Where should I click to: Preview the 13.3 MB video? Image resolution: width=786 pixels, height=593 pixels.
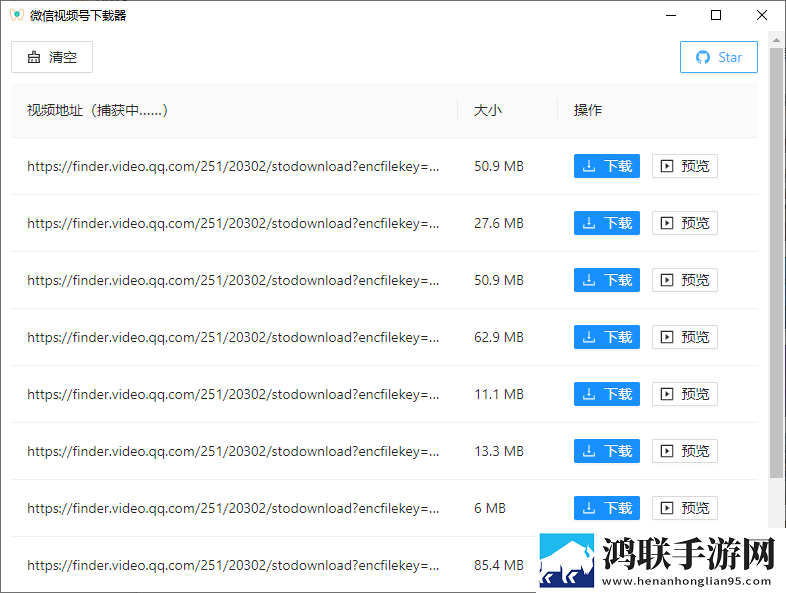point(685,451)
